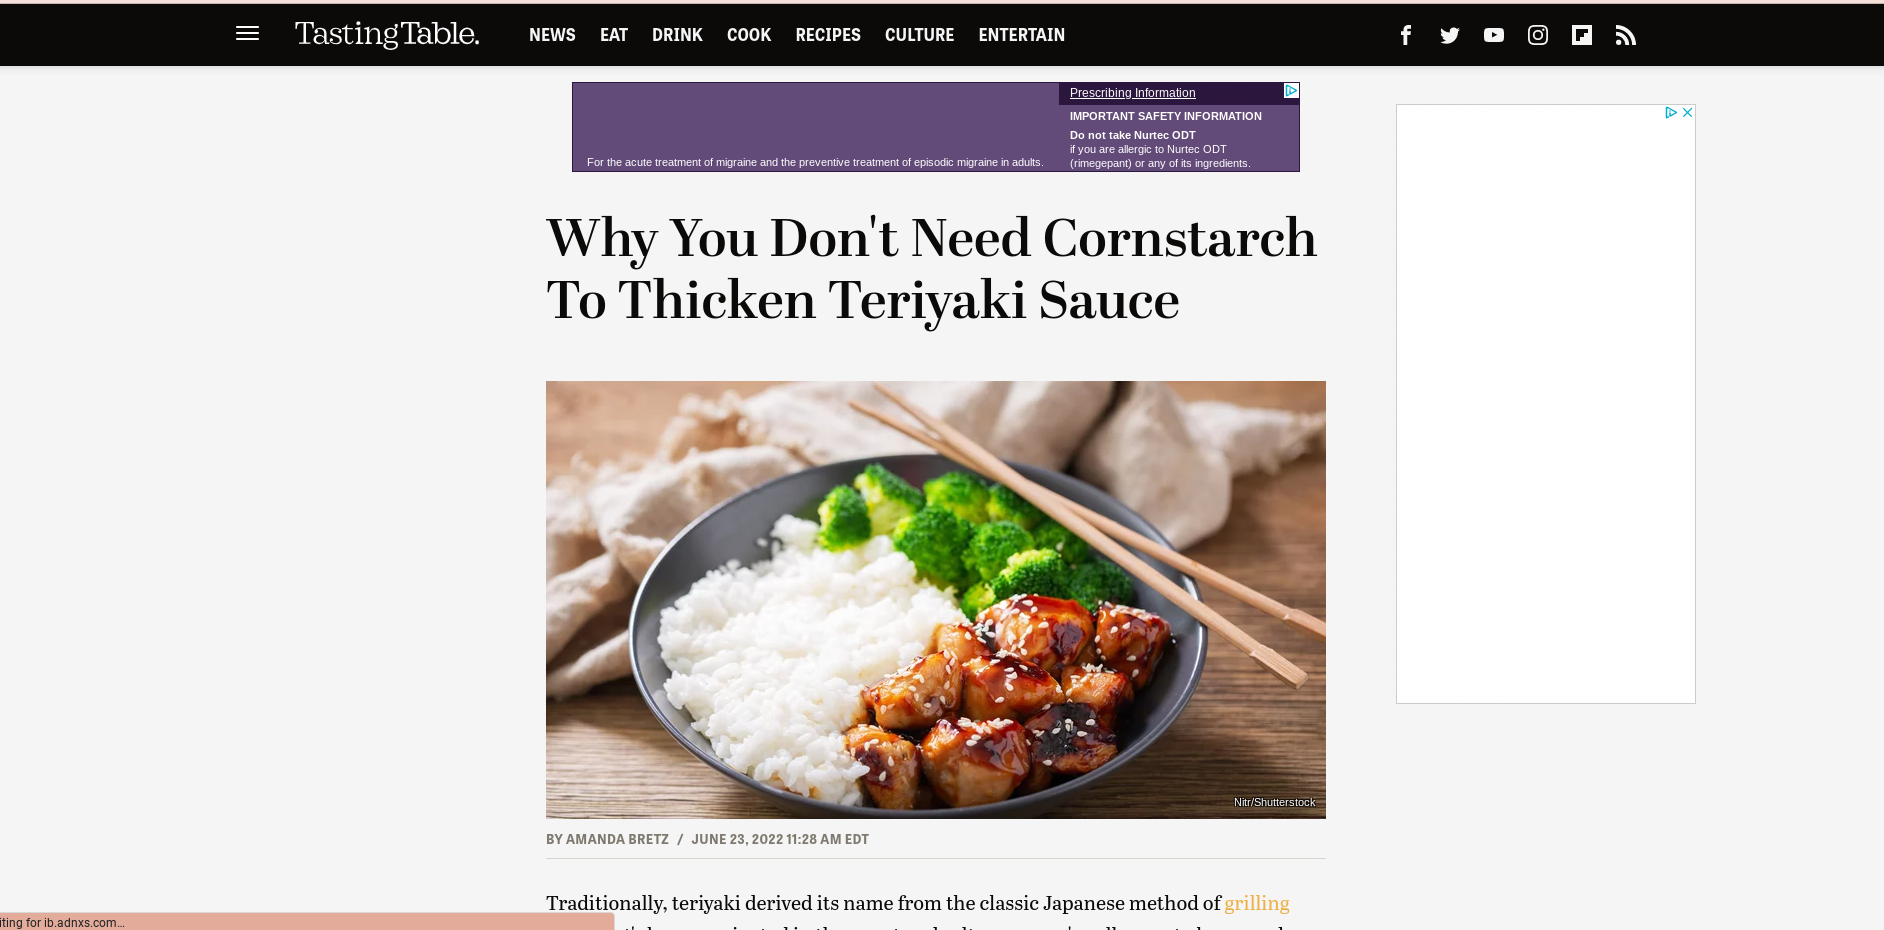The width and height of the screenshot is (1884, 930).
Task: Go to Tasting Table logo homepage
Action: (386, 34)
